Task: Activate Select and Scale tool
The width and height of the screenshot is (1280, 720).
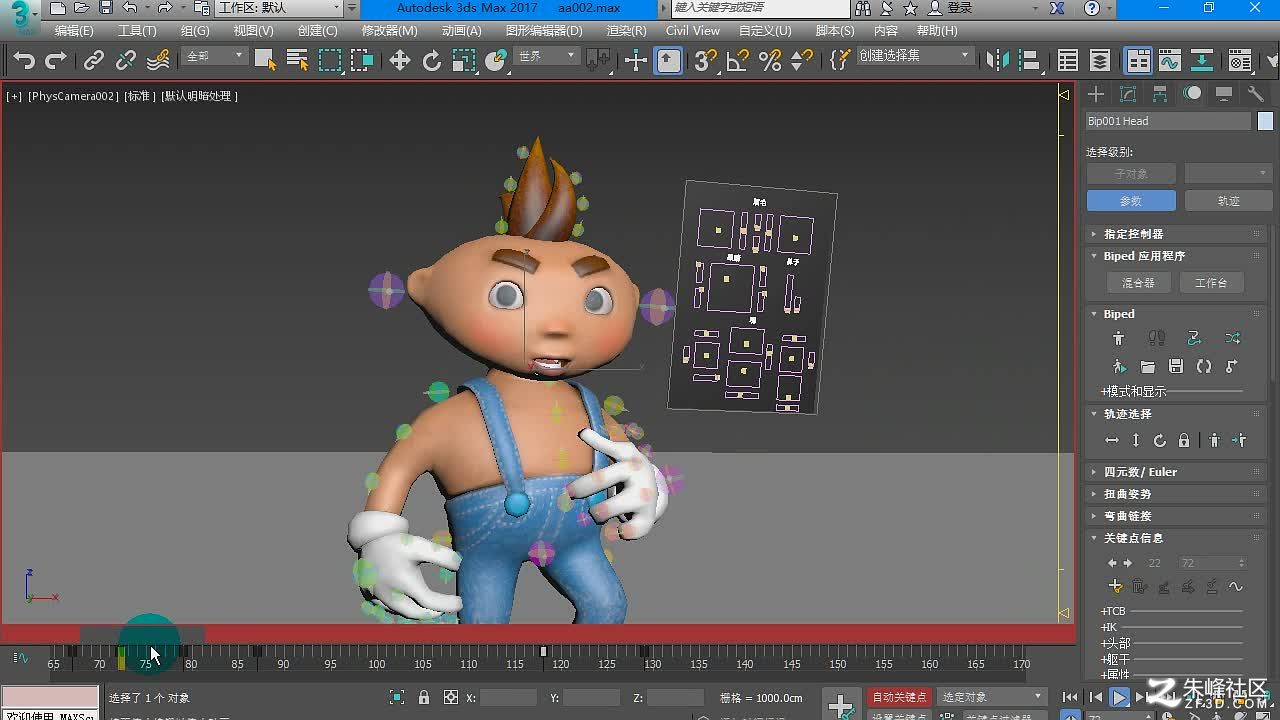Action: (x=464, y=61)
